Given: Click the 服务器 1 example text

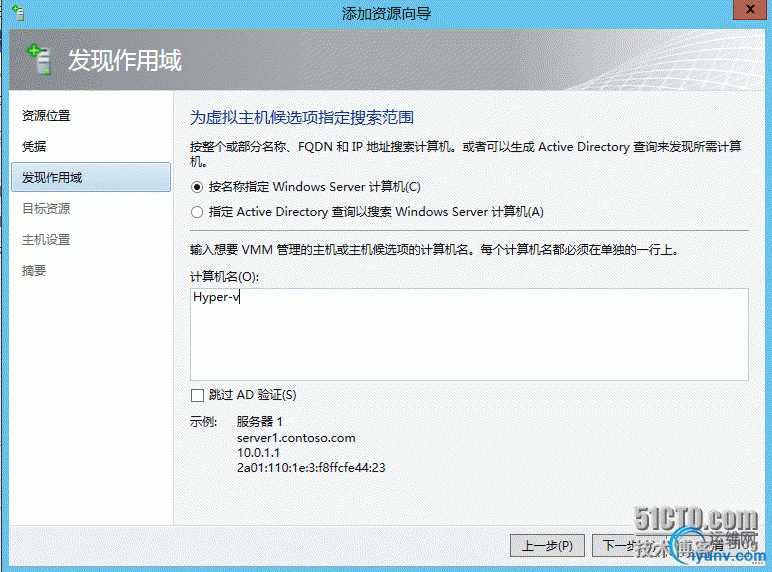Looking at the screenshot, I should (259, 421).
